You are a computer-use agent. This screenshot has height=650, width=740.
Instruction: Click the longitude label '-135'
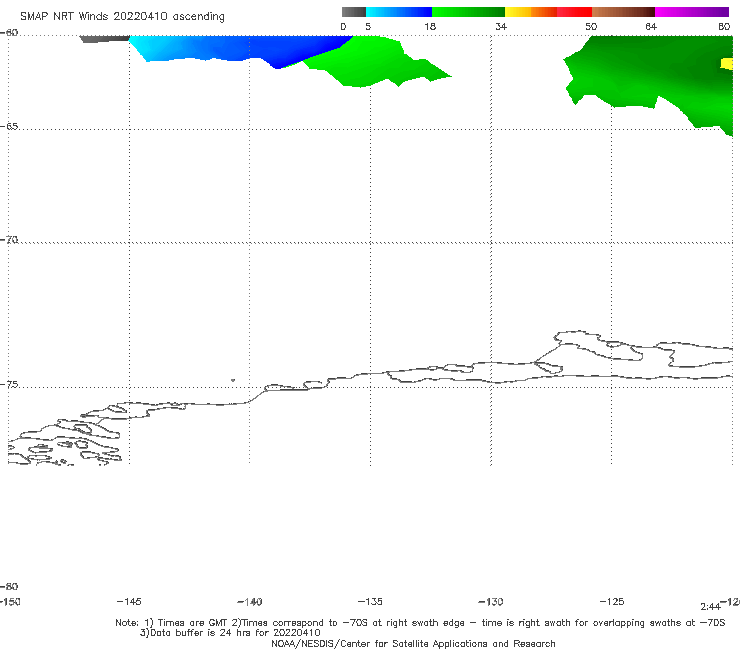(370, 601)
